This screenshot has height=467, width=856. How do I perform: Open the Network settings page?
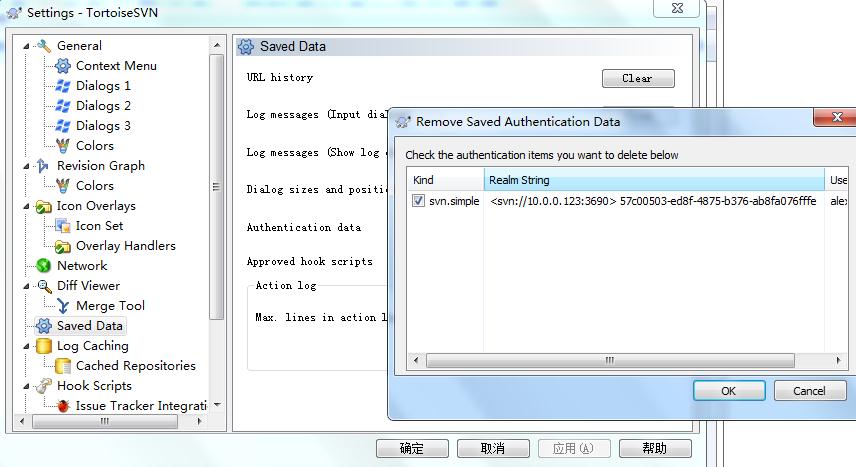pyautogui.click(x=82, y=266)
